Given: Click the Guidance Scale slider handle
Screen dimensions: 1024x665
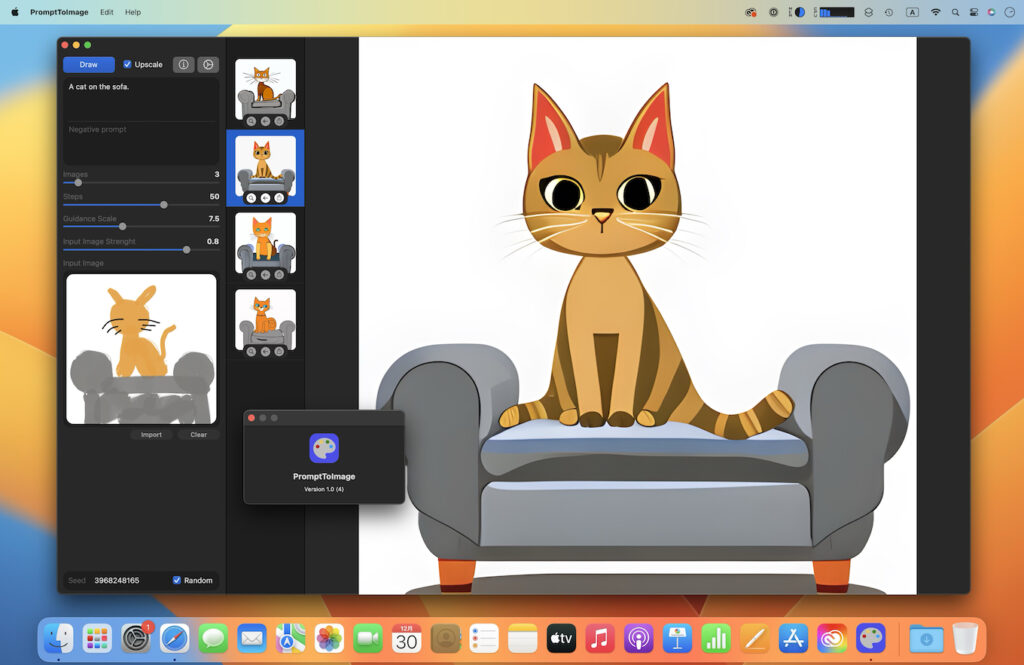Looking at the screenshot, I should coord(122,226).
